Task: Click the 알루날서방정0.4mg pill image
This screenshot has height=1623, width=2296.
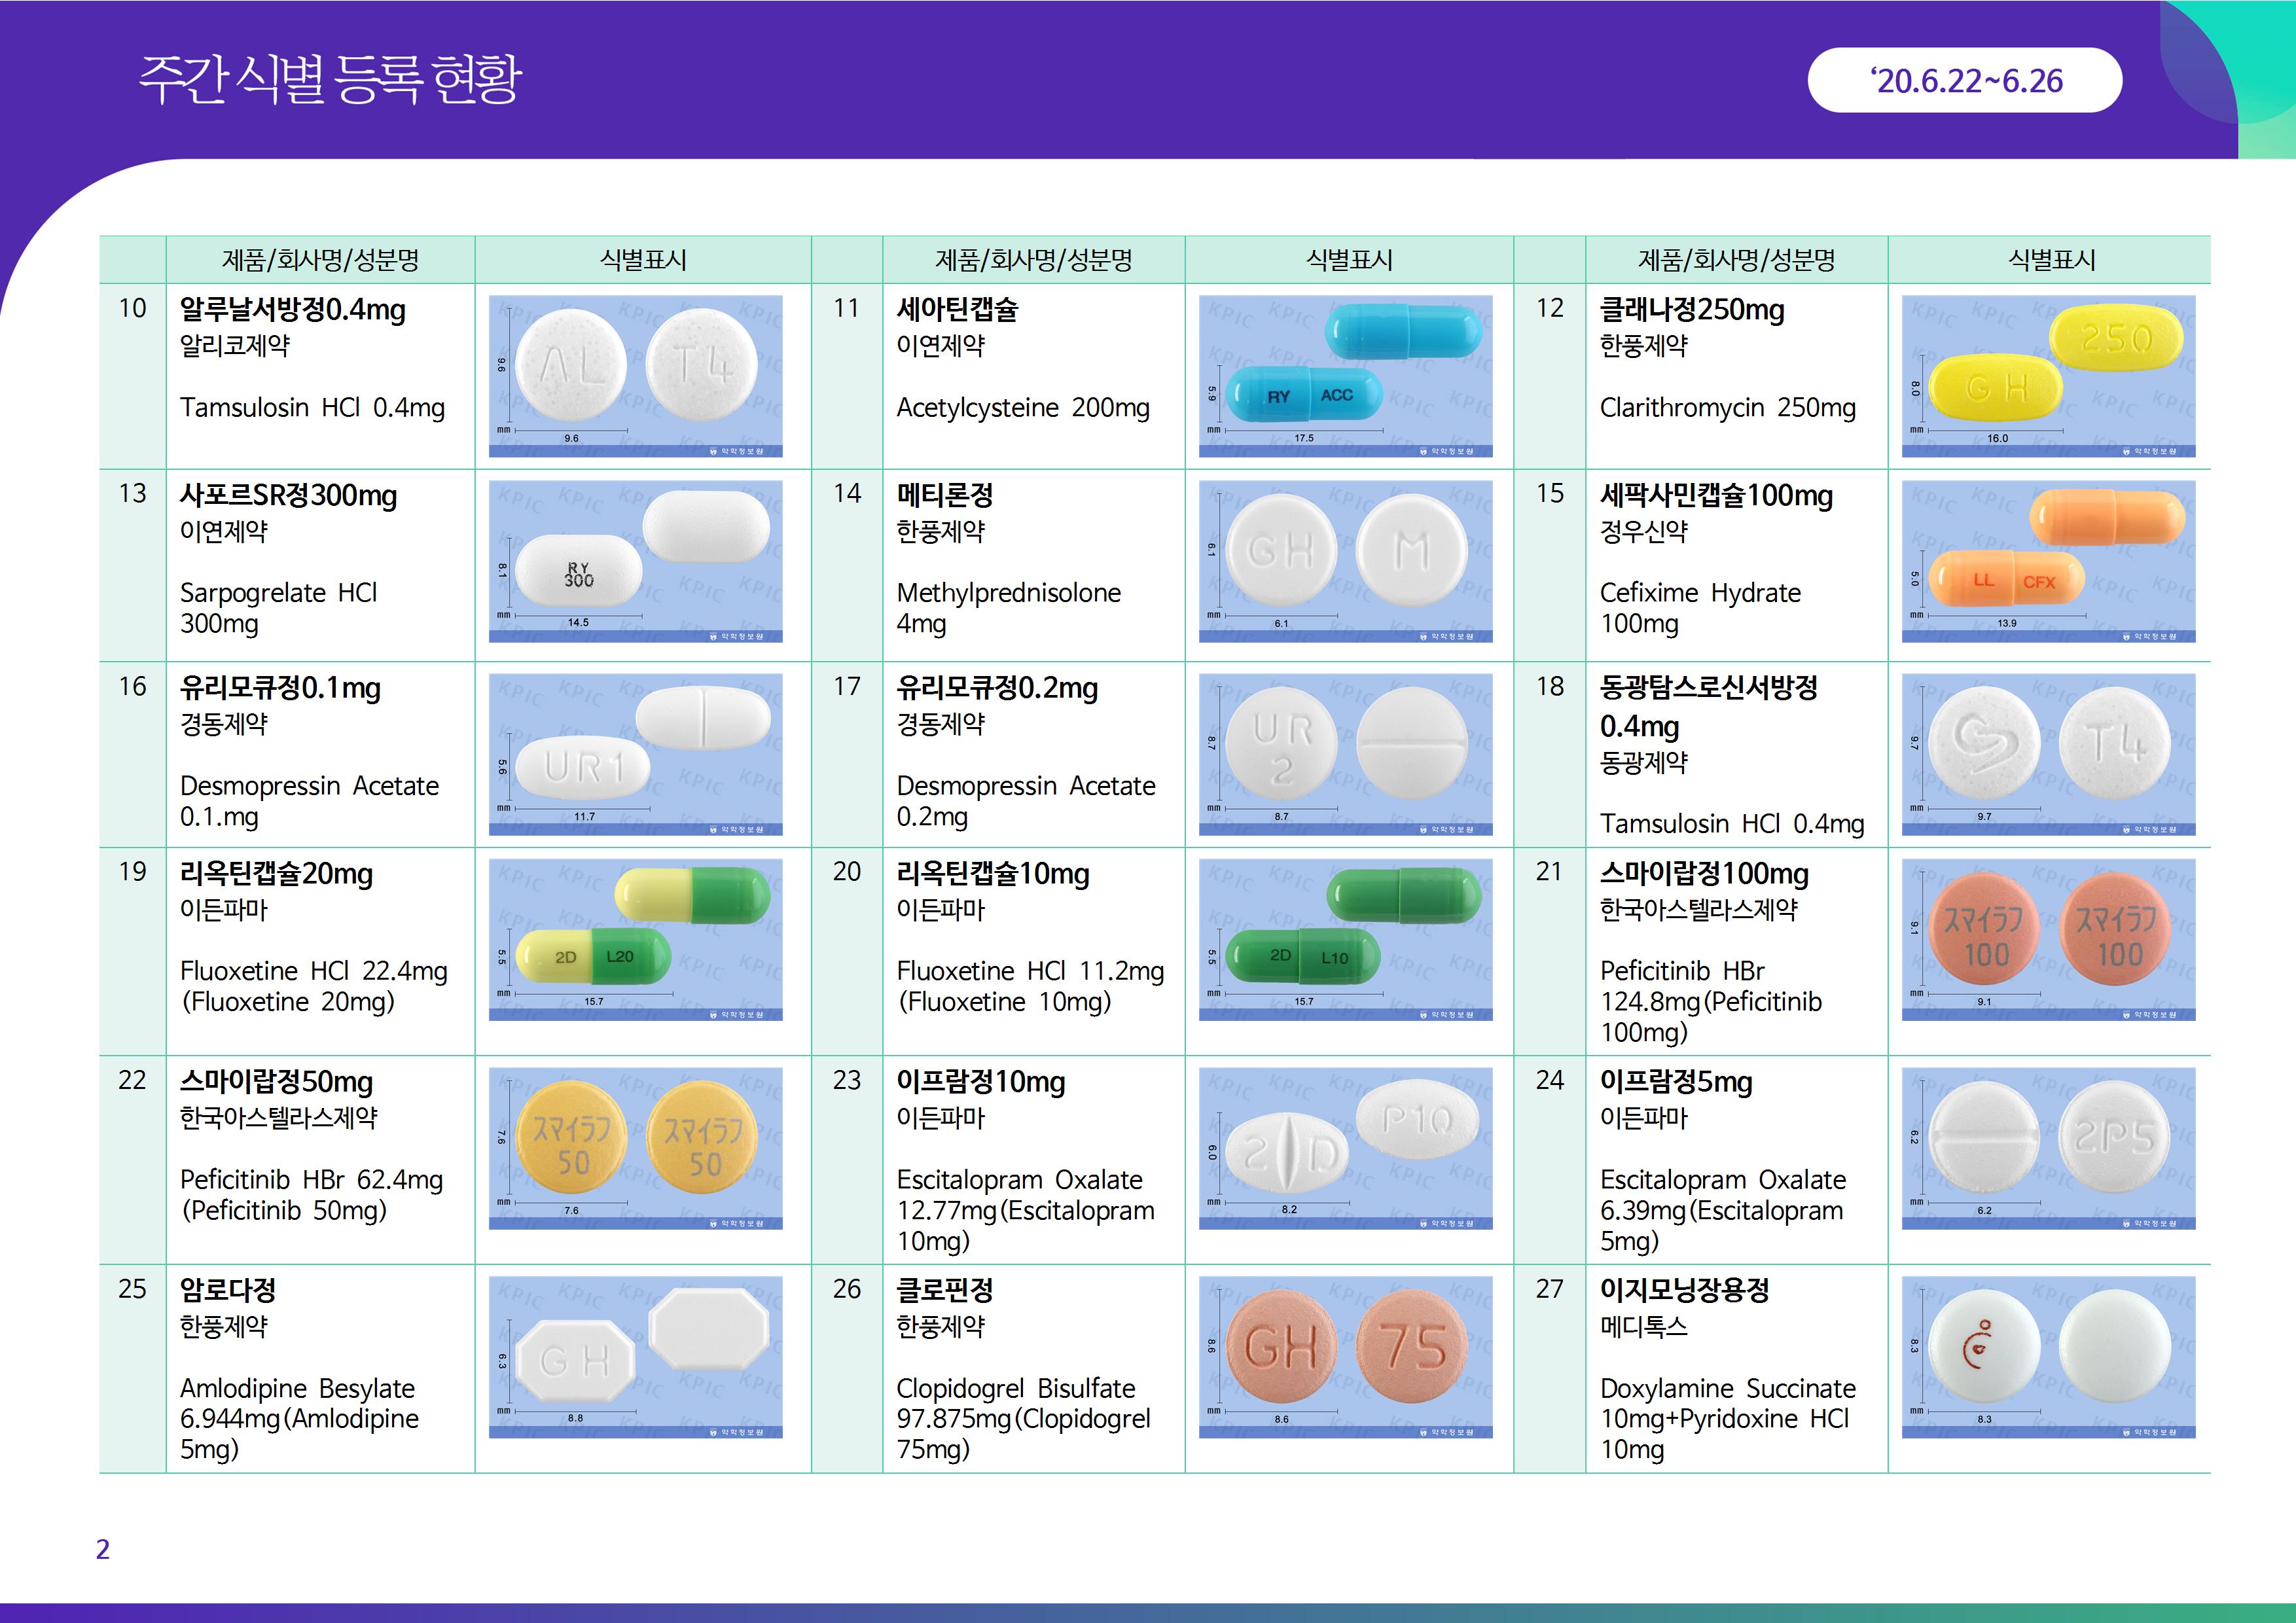Action: (x=635, y=376)
